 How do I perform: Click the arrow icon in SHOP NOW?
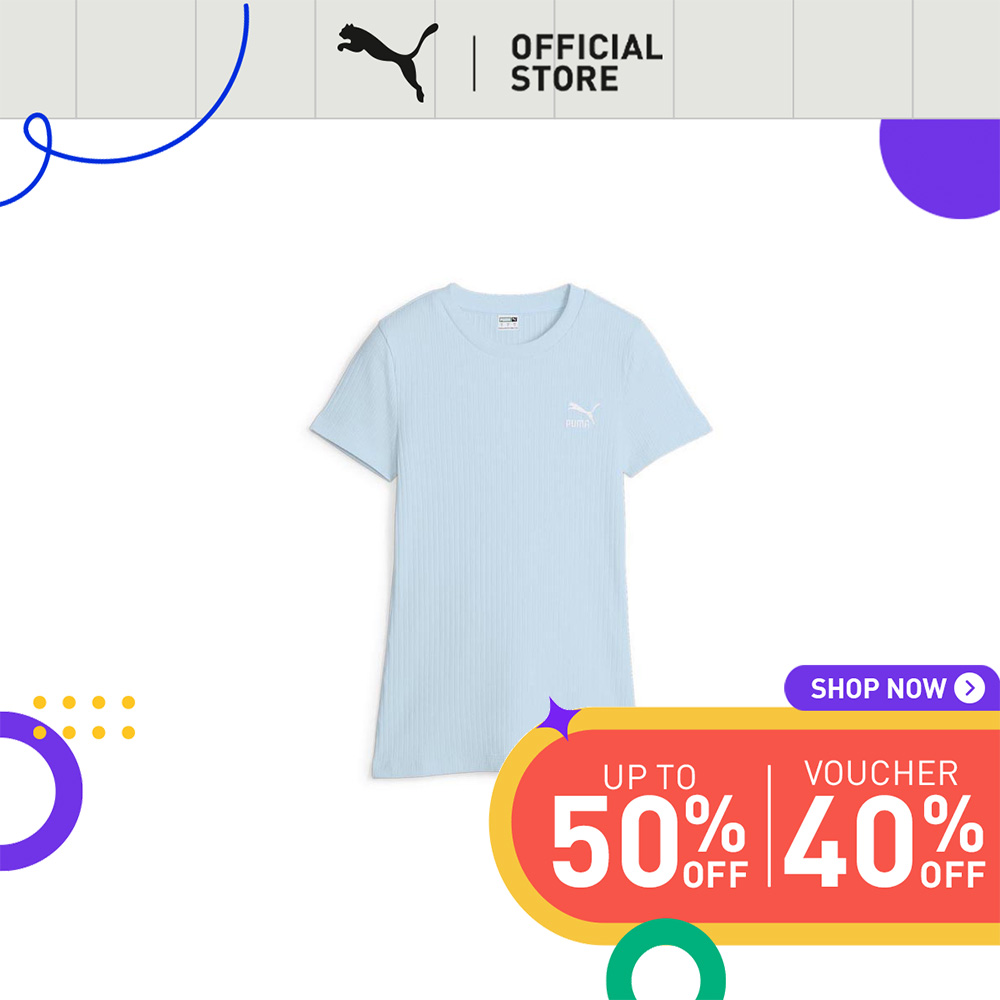(969, 688)
